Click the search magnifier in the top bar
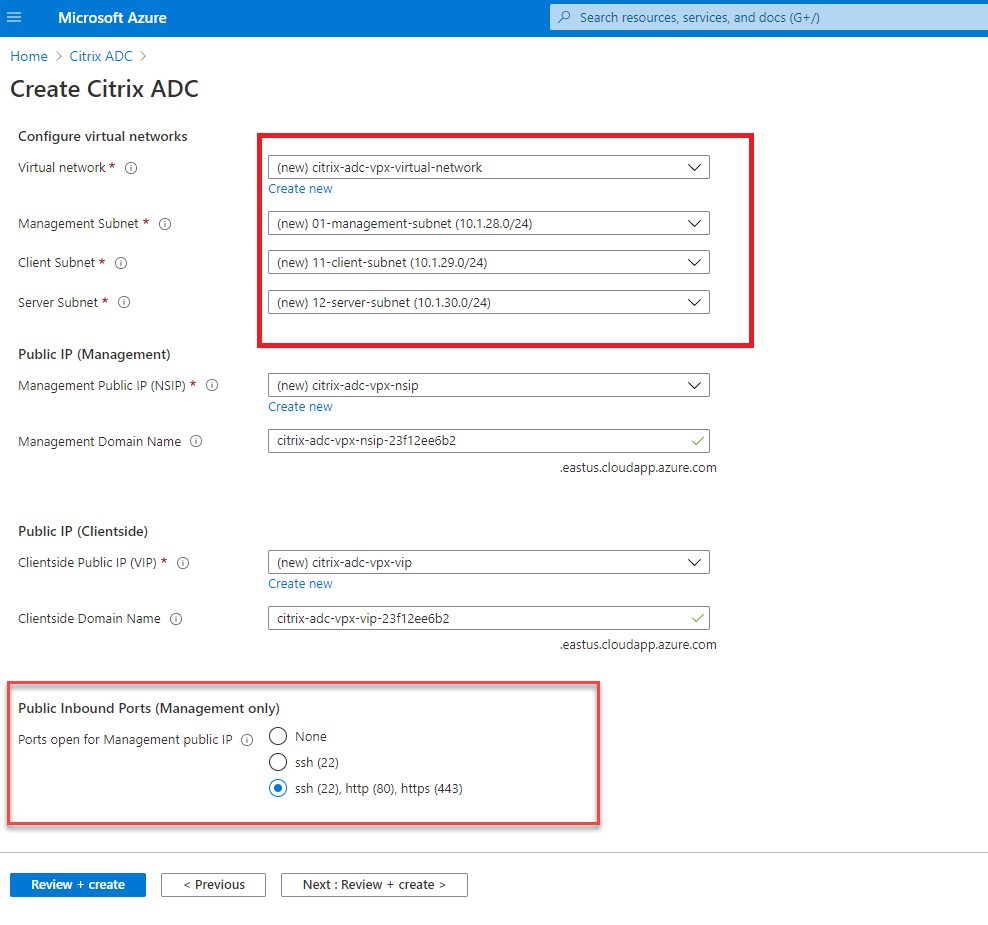The image size is (988, 925). pyautogui.click(x=565, y=17)
